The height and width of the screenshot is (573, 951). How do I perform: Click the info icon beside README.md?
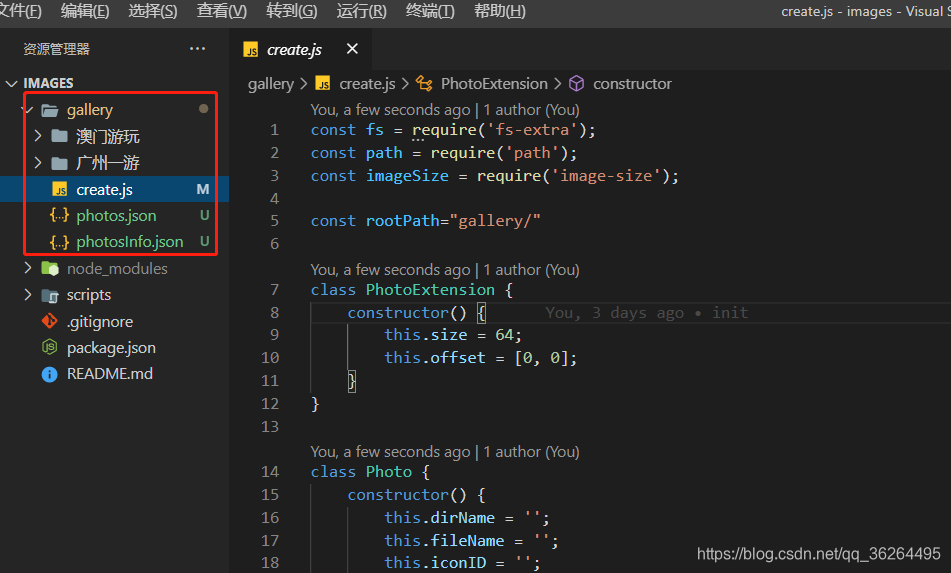coord(50,374)
